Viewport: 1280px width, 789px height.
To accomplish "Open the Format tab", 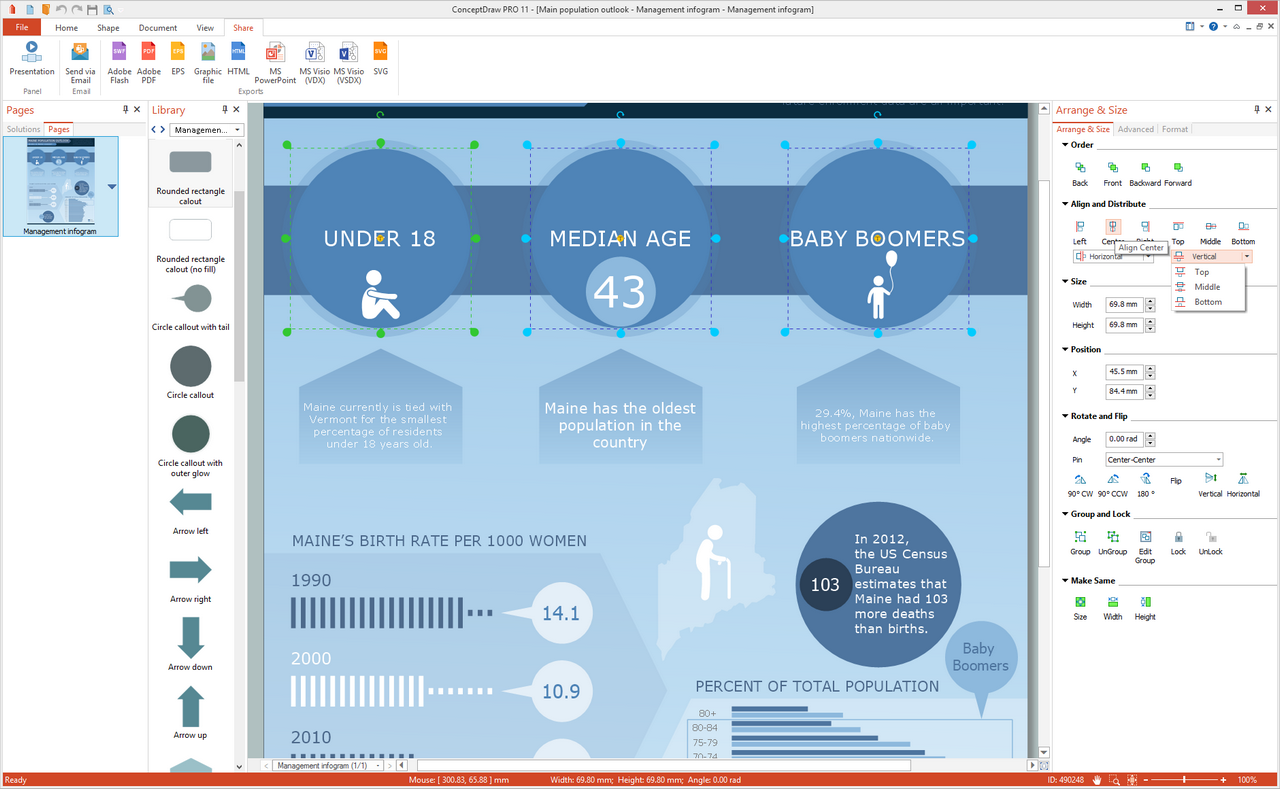I will (1175, 129).
